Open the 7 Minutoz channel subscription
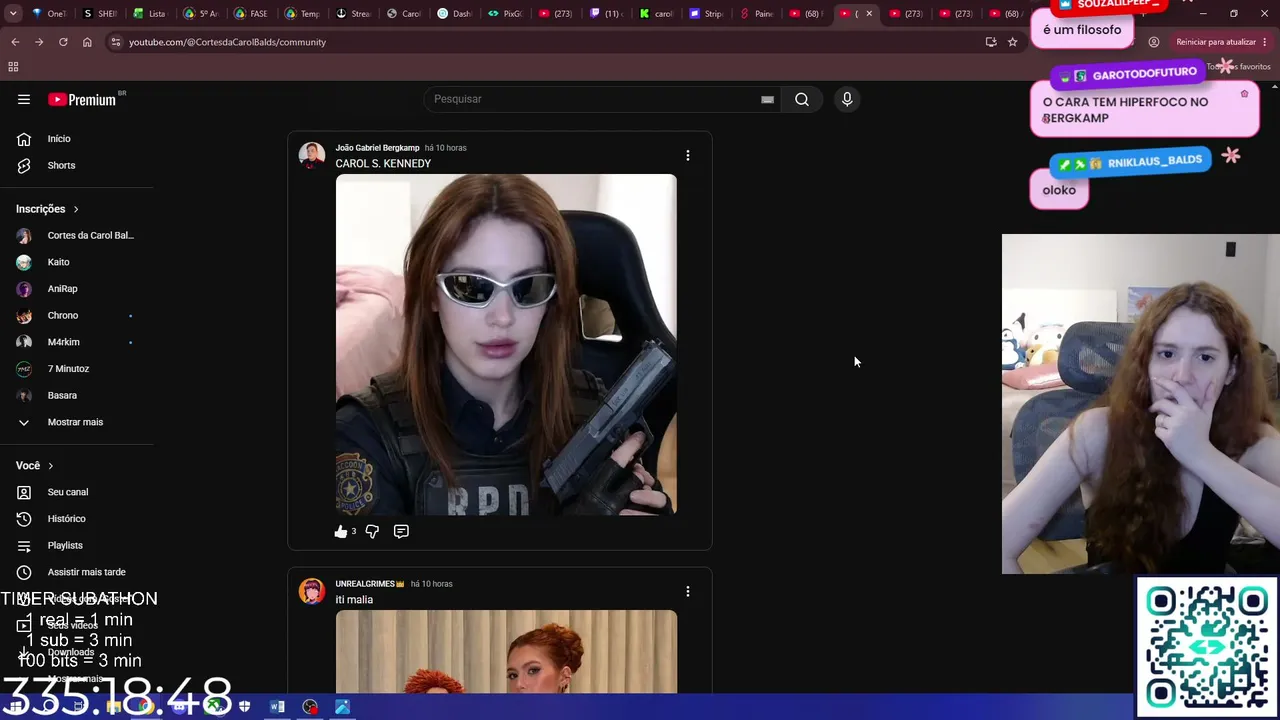The image size is (1280, 720). [76, 369]
